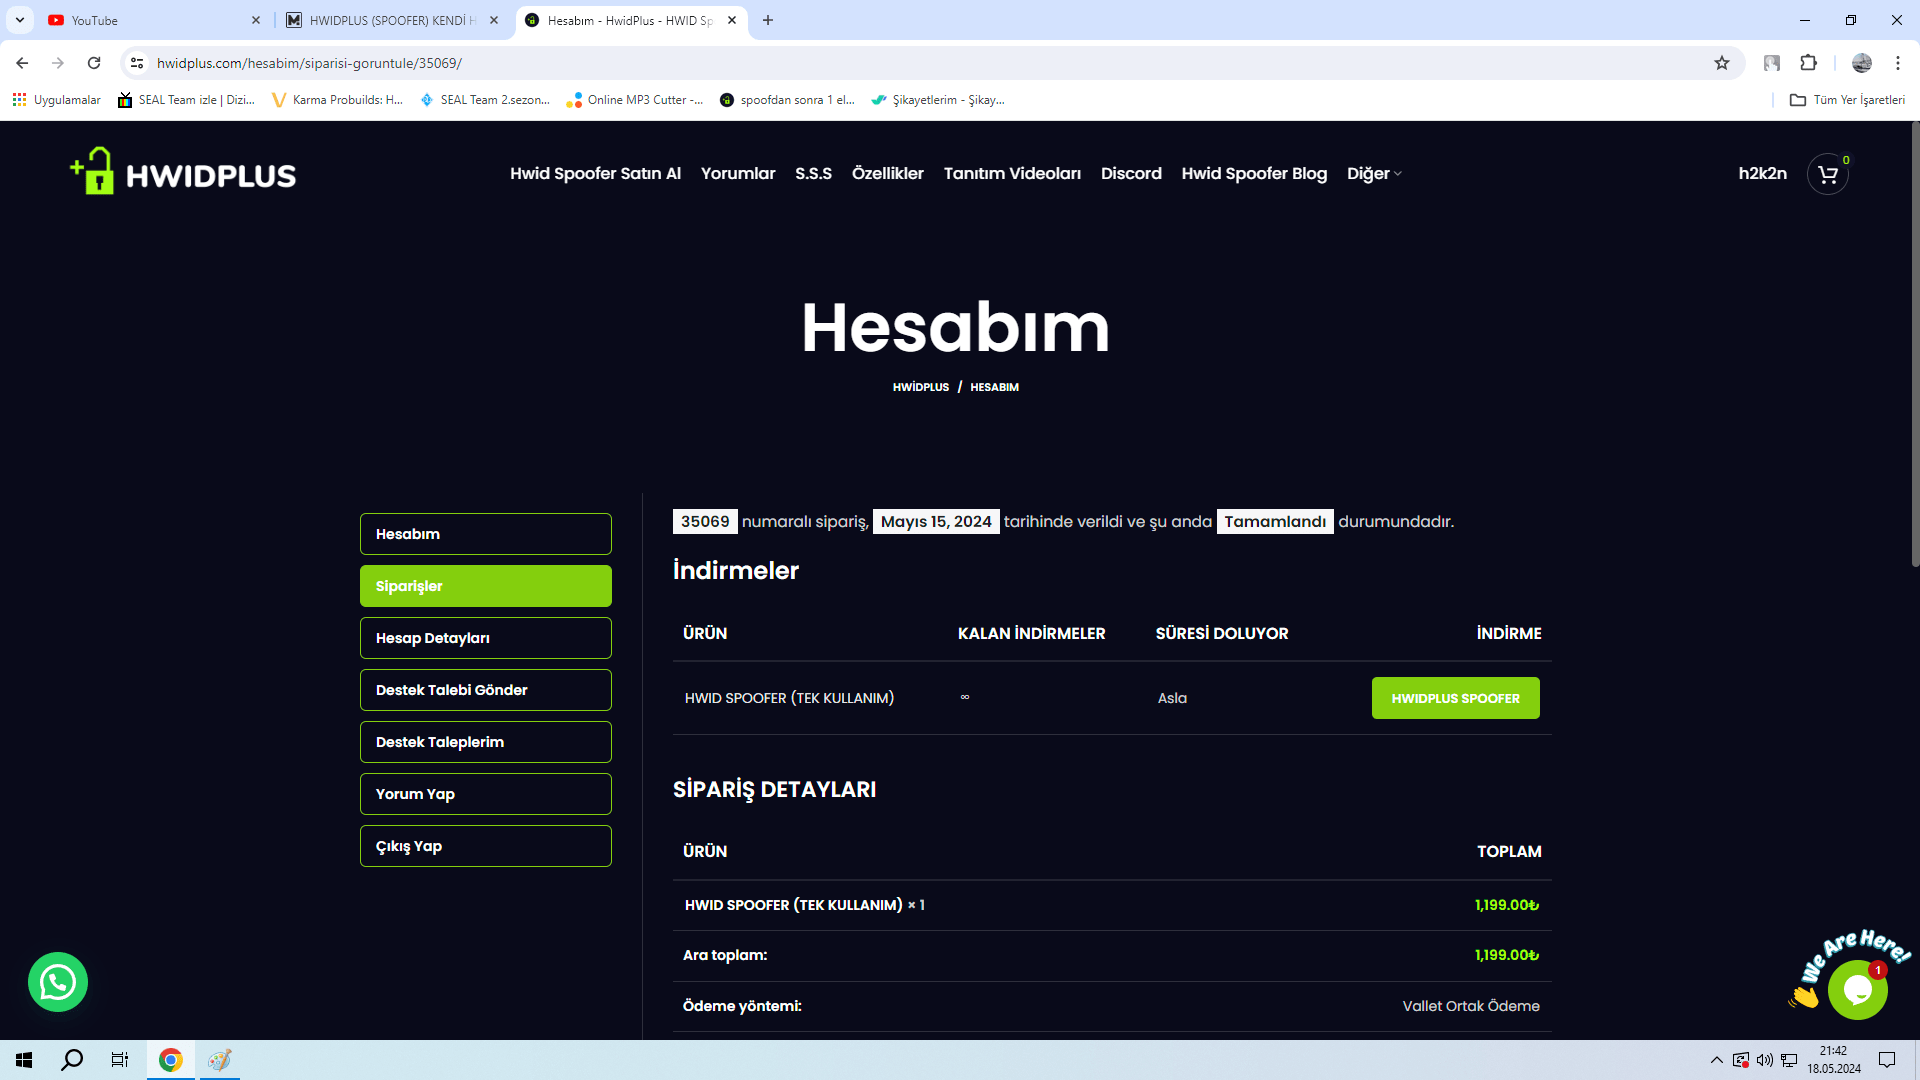
Task: Open the Online MP3 Cutter bookmark
Action: (634, 100)
